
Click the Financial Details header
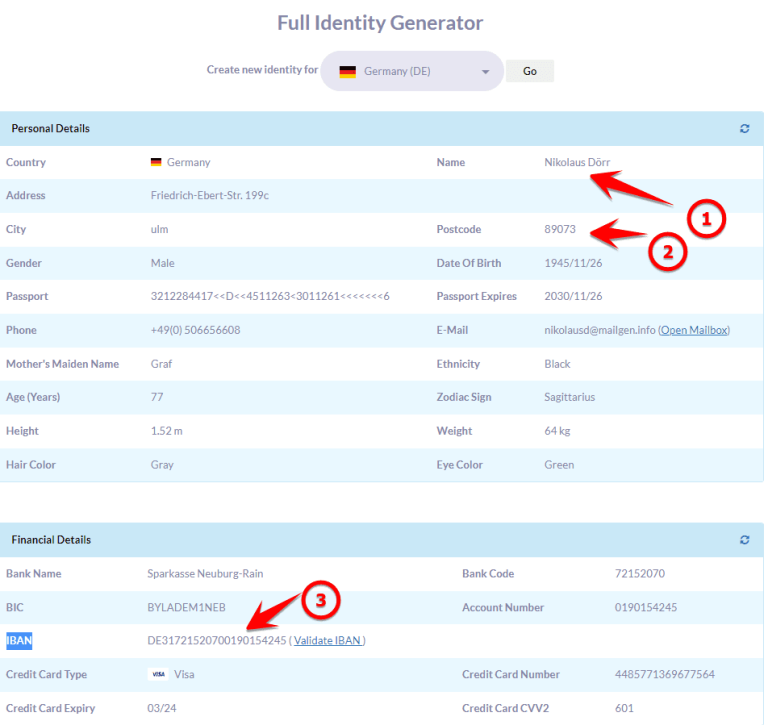pyautogui.click(x=51, y=540)
